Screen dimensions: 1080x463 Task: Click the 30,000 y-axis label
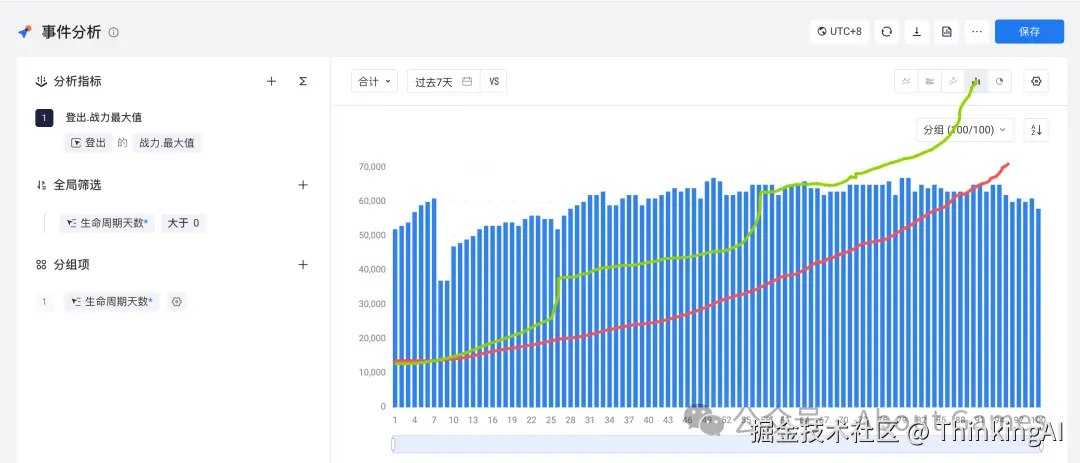pos(373,304)
